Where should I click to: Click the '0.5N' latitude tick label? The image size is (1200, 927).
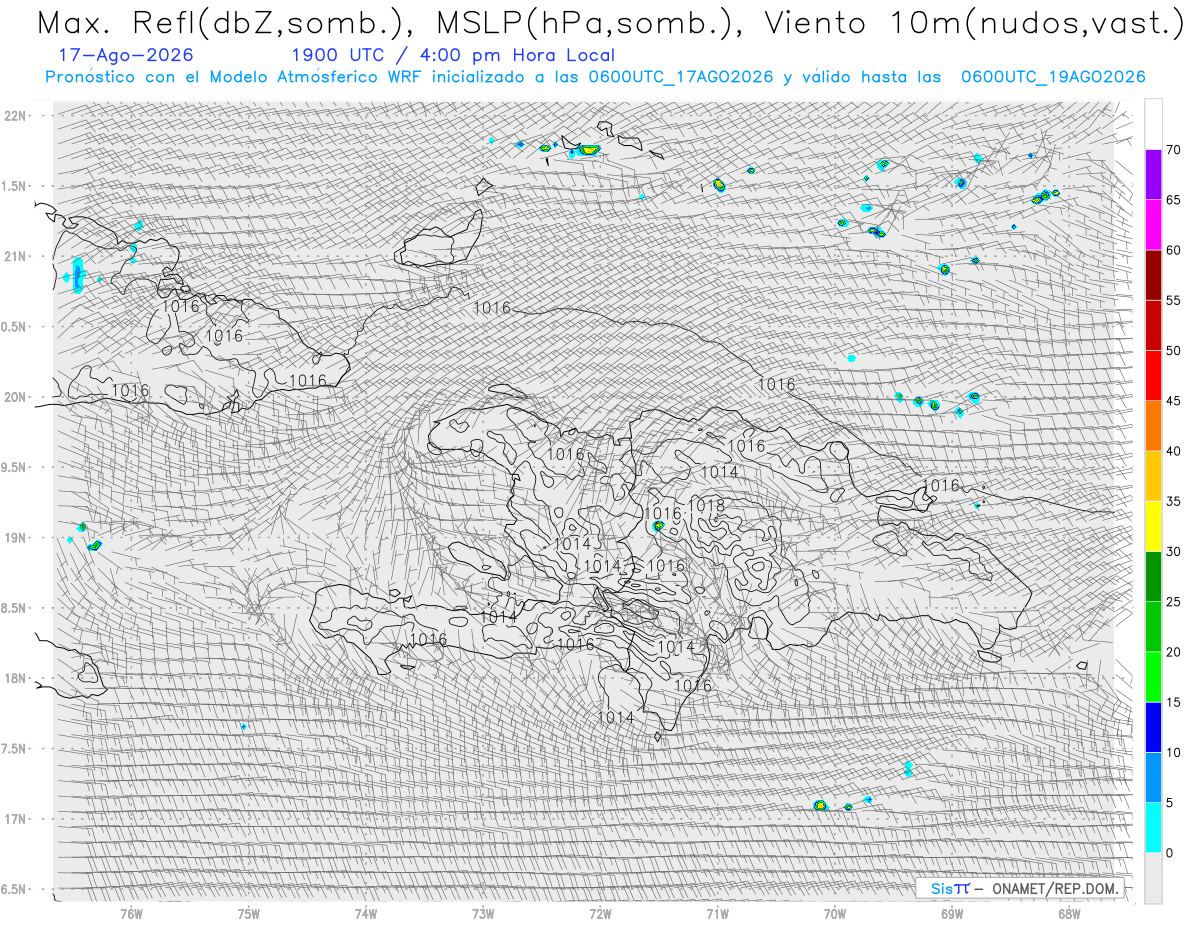pos(15,327)
